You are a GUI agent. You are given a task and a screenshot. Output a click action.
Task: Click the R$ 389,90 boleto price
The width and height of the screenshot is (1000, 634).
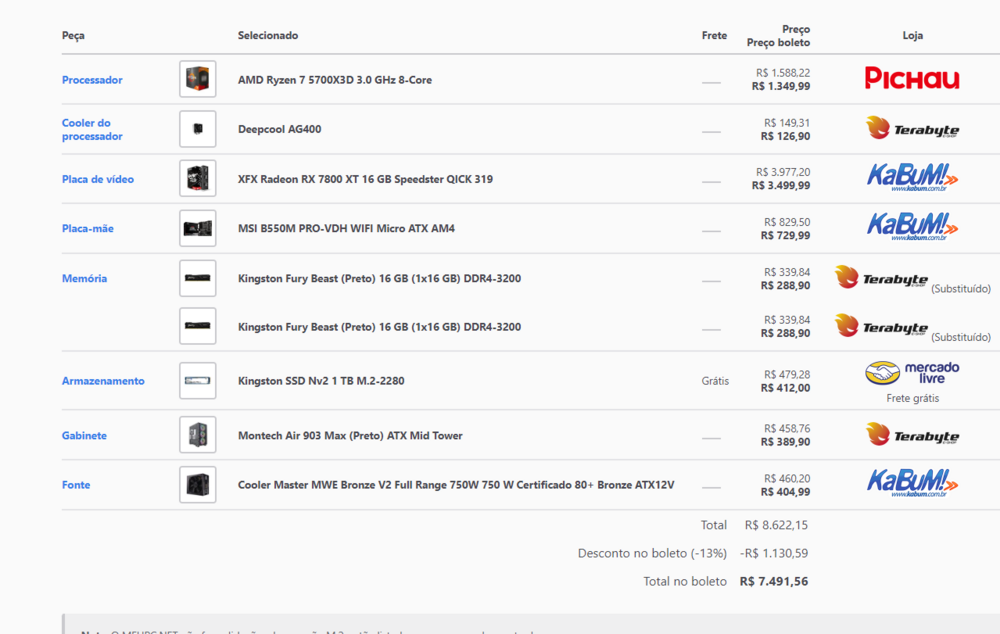[785, 442]
